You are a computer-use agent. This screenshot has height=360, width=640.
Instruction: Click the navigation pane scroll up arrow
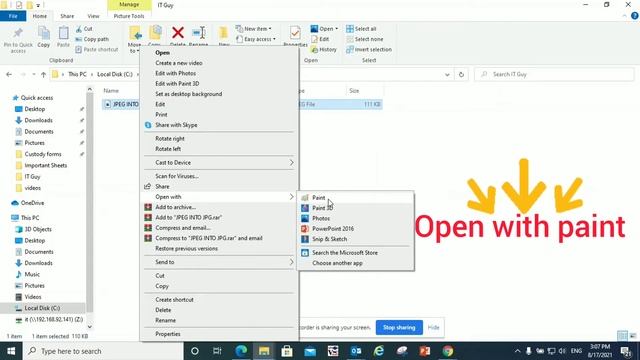90,89
